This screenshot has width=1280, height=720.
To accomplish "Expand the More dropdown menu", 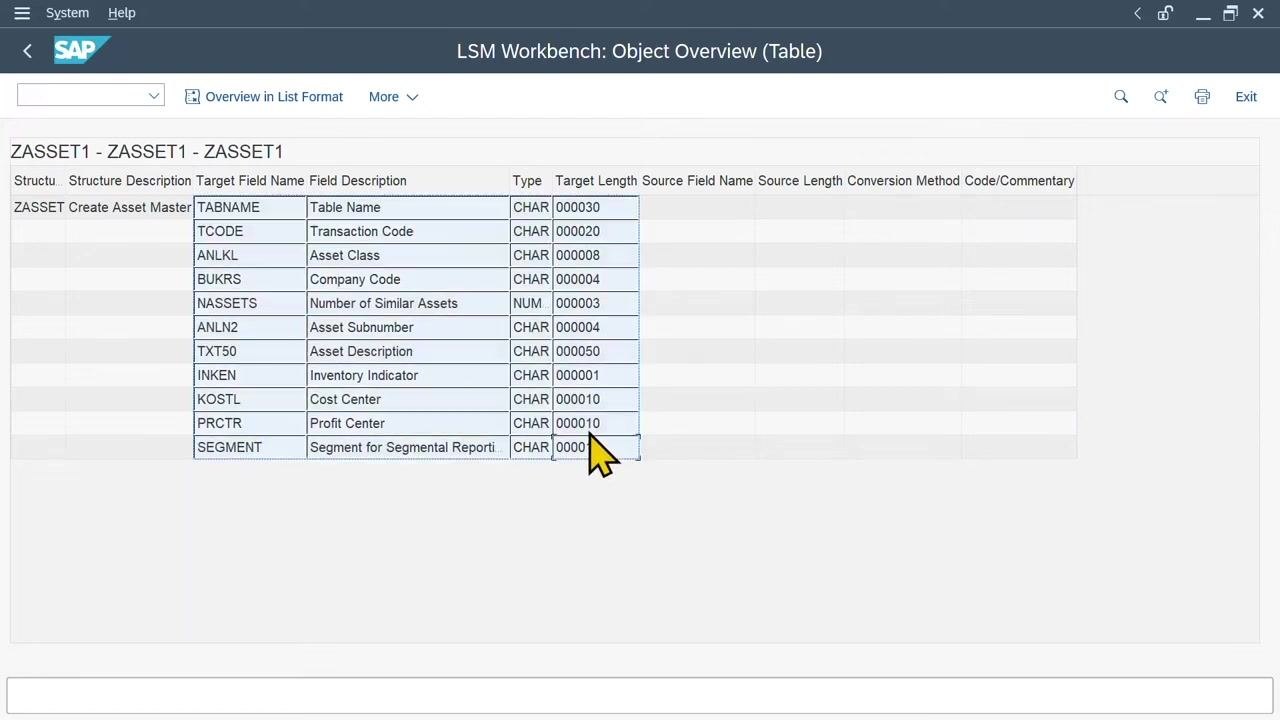I will coord(393,97).
